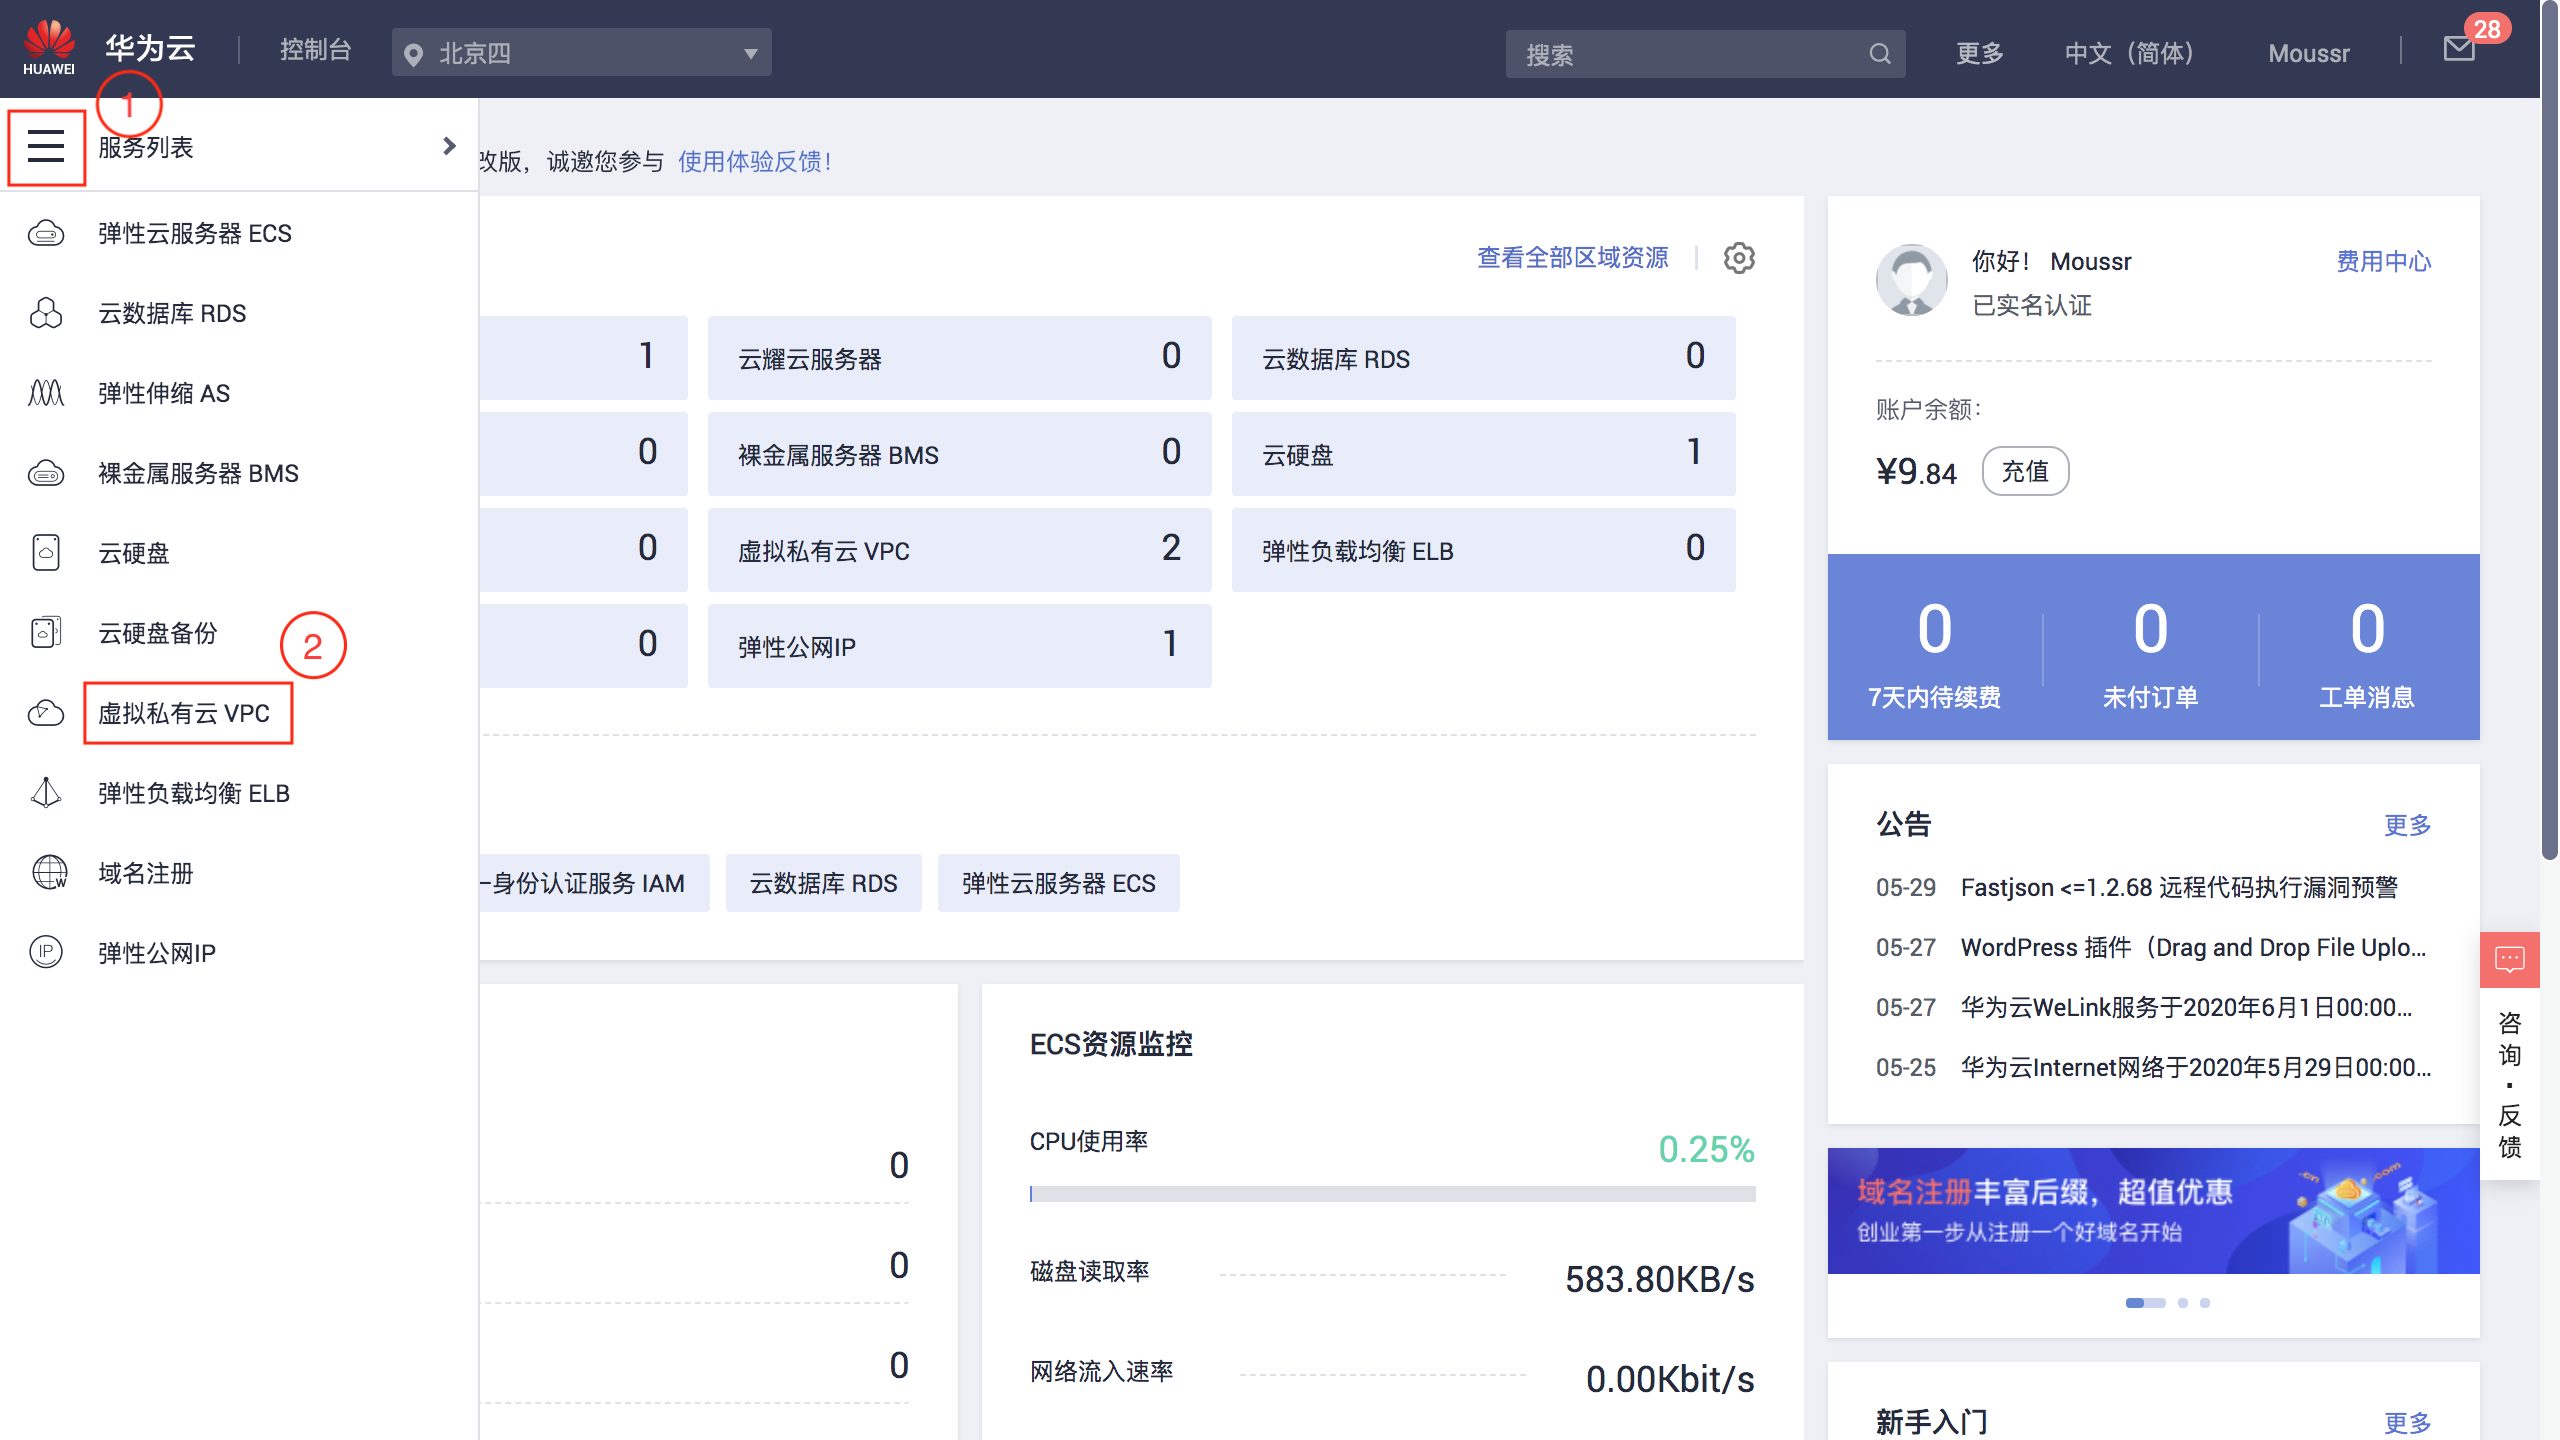Click the 充值 recharge button

point(2025,471)
